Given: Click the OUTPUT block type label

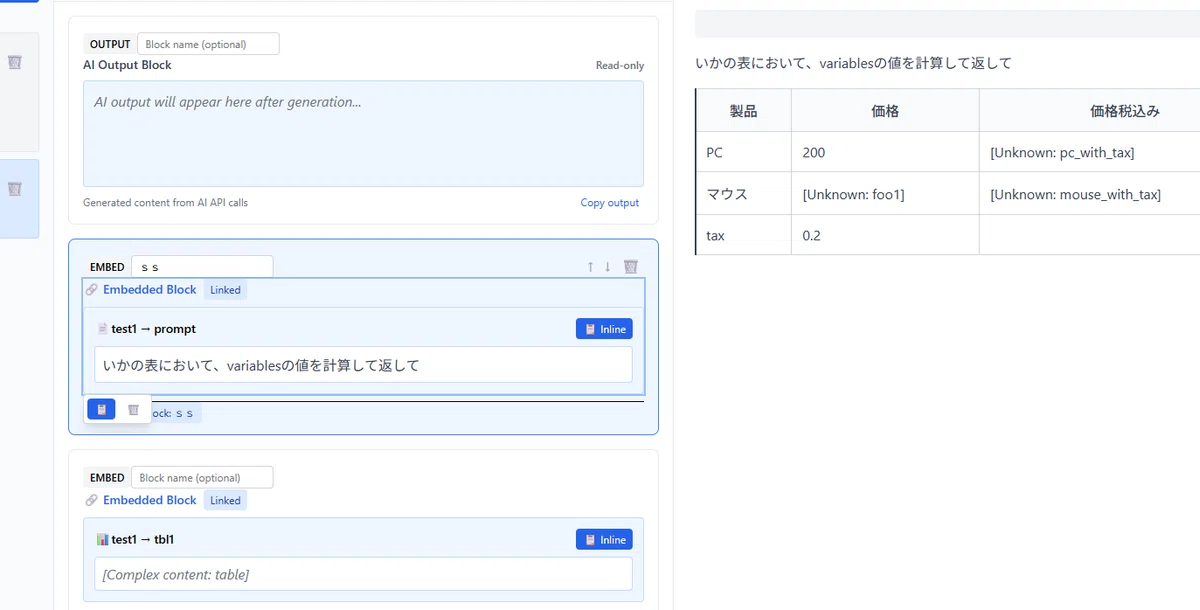Looking at the screenshot, I should (x=110, y=44).
